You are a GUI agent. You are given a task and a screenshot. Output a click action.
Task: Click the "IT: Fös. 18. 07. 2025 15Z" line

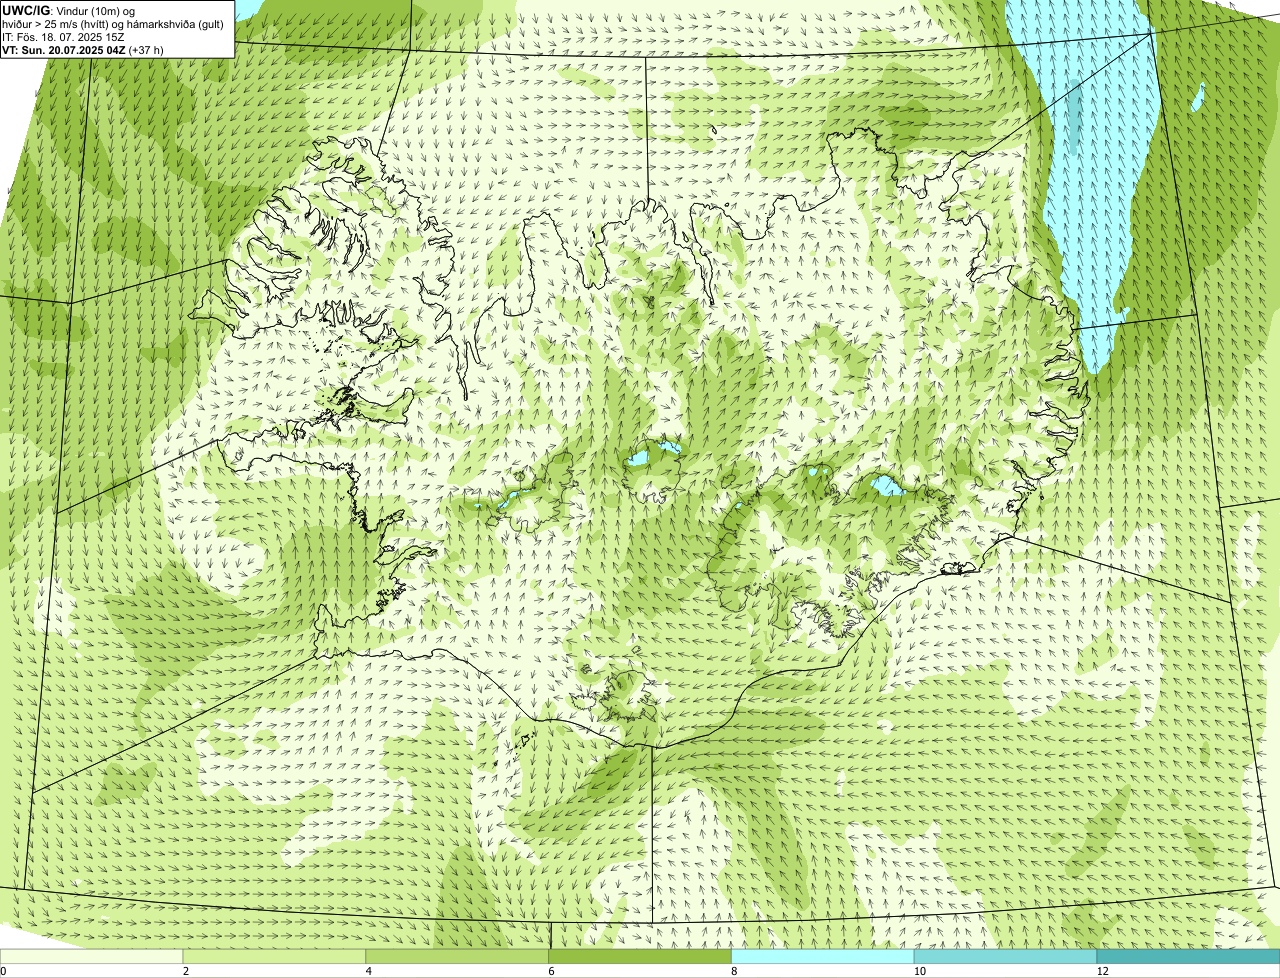point(63,37)
